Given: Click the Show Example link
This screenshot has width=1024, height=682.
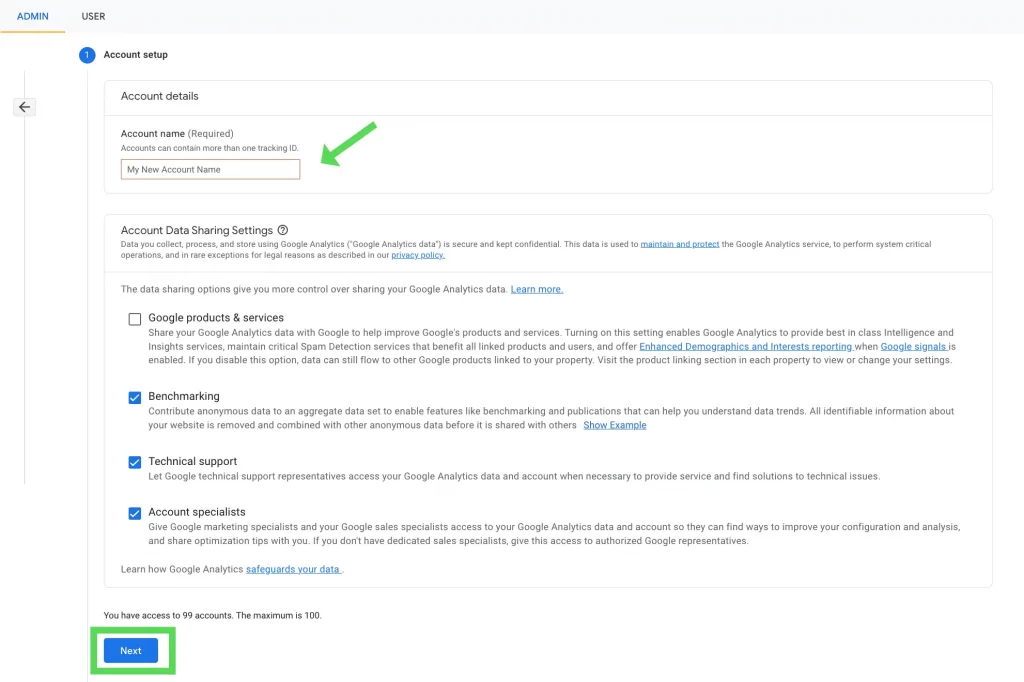Looking at the screenshot, I should [x=615, y=425].
